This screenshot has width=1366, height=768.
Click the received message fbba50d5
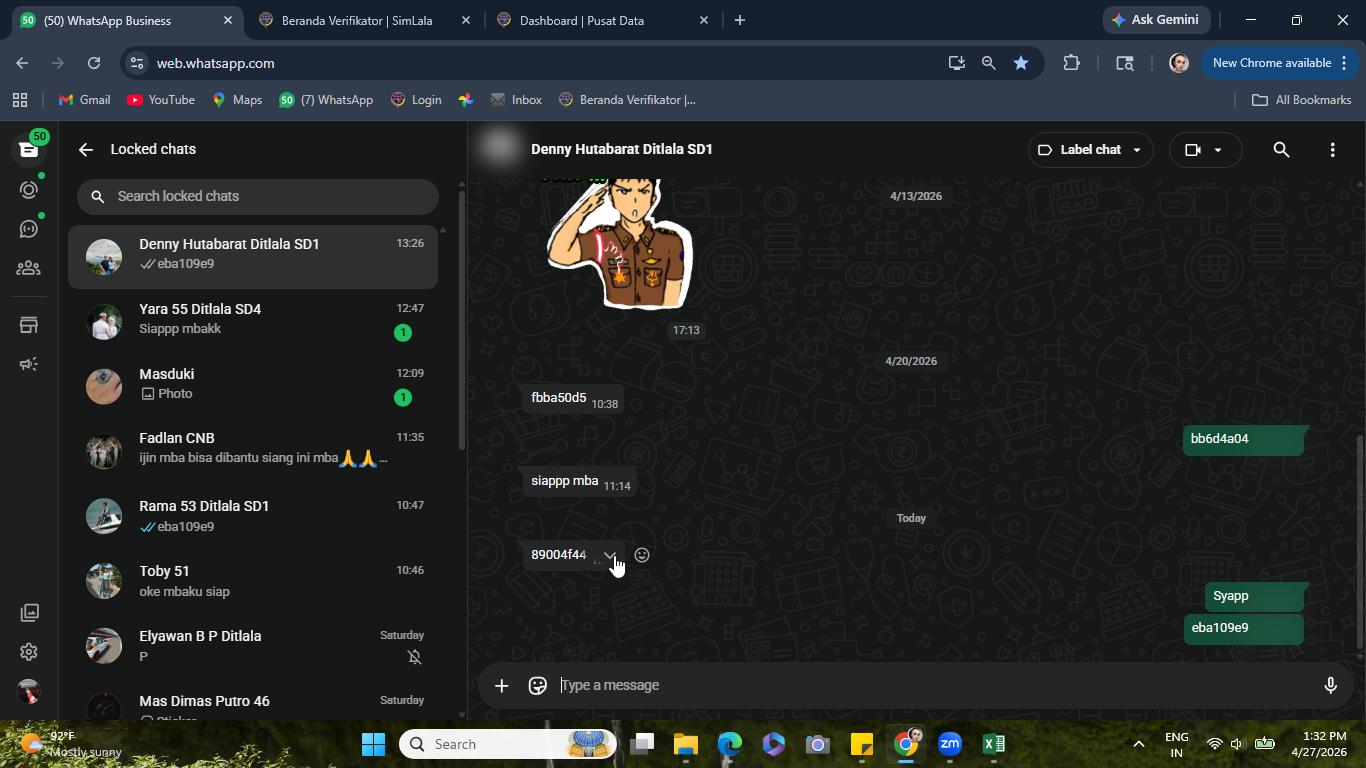coord(573,399)
